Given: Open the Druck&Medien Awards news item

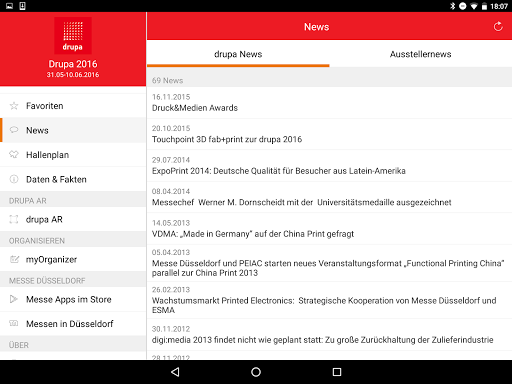Looking at the screenshot, I should [329, 103].
